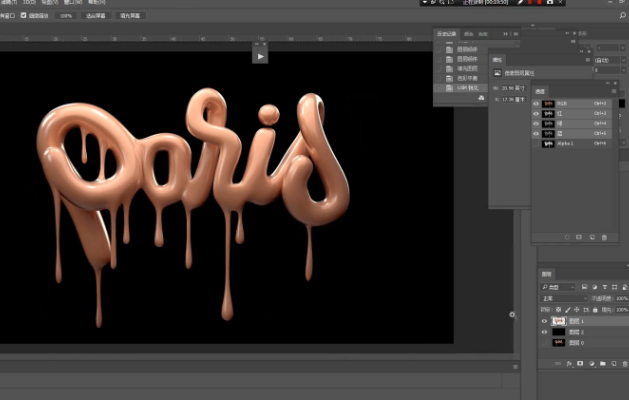Show Layer 0 visibility box
This screenshot has width=629, height=400.
[544, 343]
